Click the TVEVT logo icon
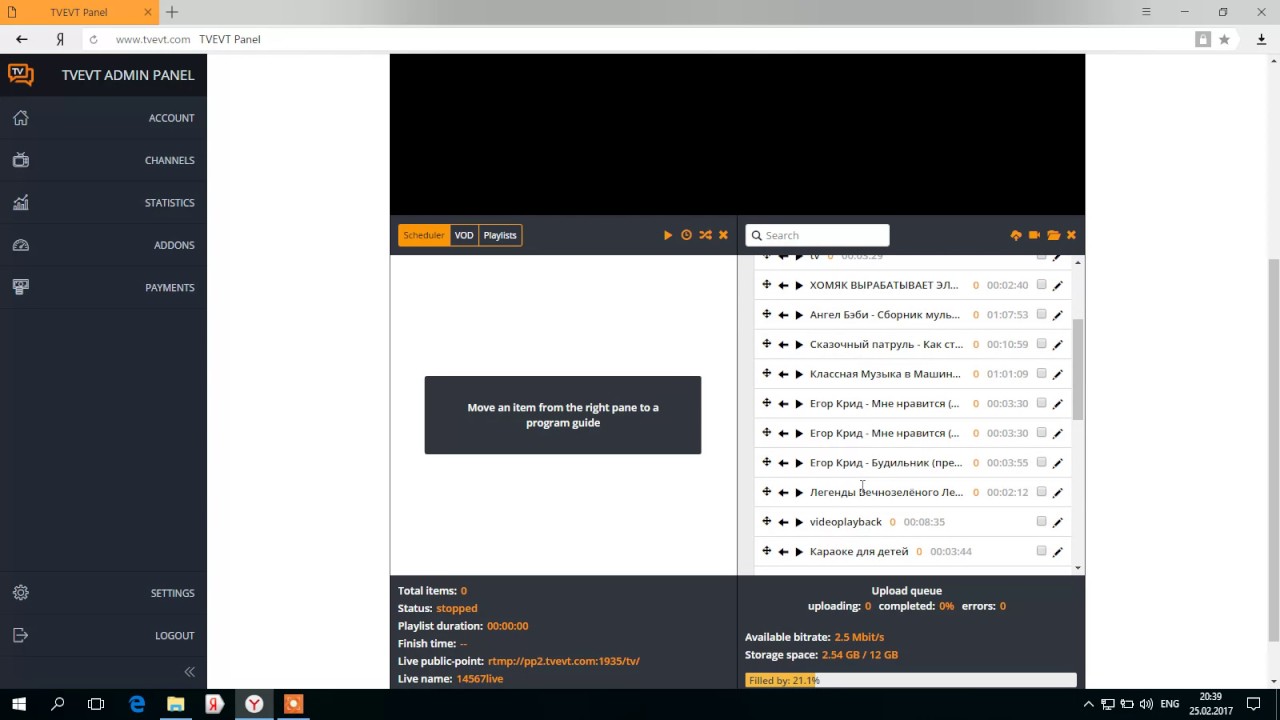 tap(21, 75)
